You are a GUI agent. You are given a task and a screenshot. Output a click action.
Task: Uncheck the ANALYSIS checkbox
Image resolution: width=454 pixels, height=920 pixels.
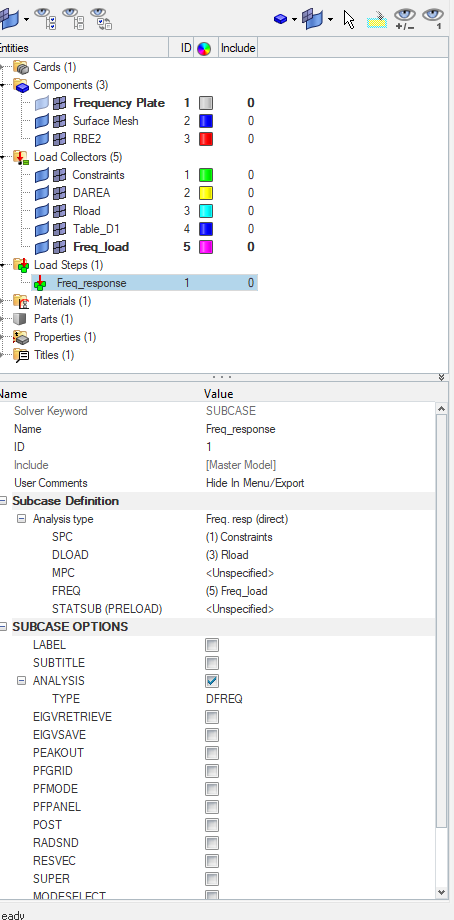pos(212,681)
